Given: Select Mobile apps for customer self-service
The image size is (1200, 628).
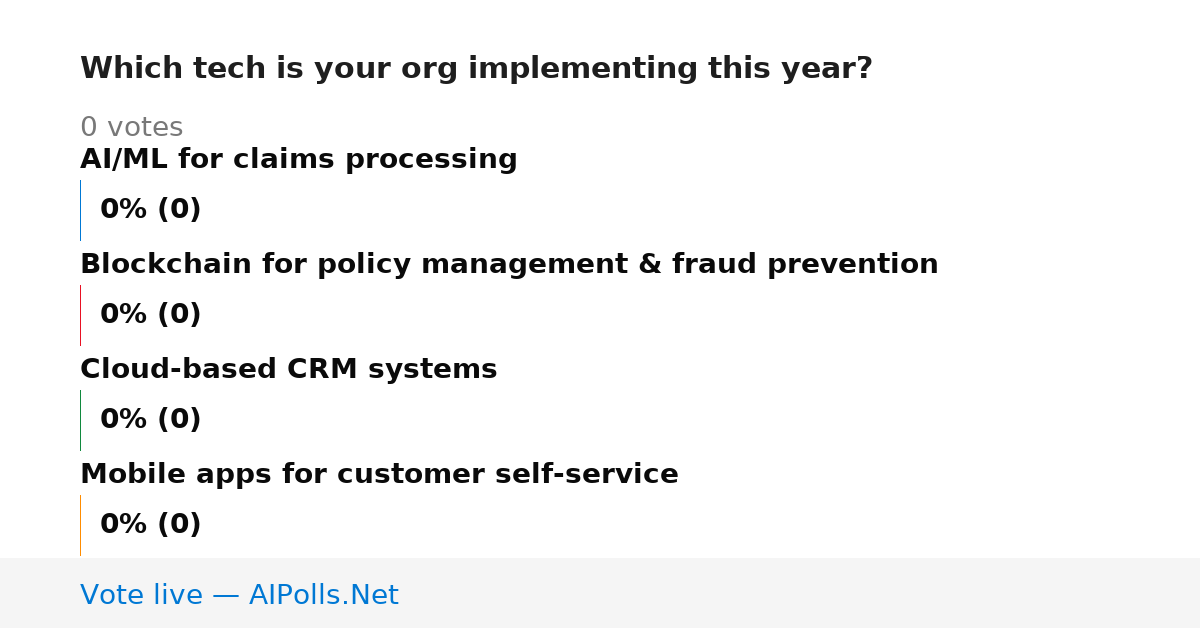Looking at the screenshot, I should (x=379, y=475).
